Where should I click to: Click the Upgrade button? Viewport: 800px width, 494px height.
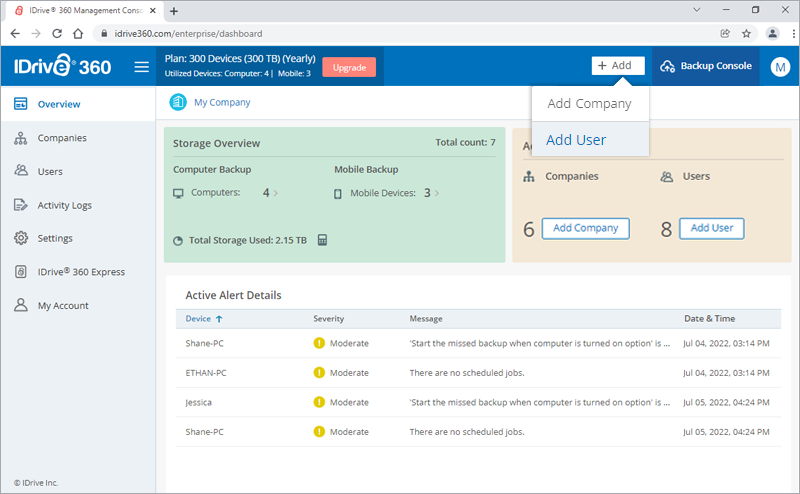pyautogui.click(x=349, y=67)
